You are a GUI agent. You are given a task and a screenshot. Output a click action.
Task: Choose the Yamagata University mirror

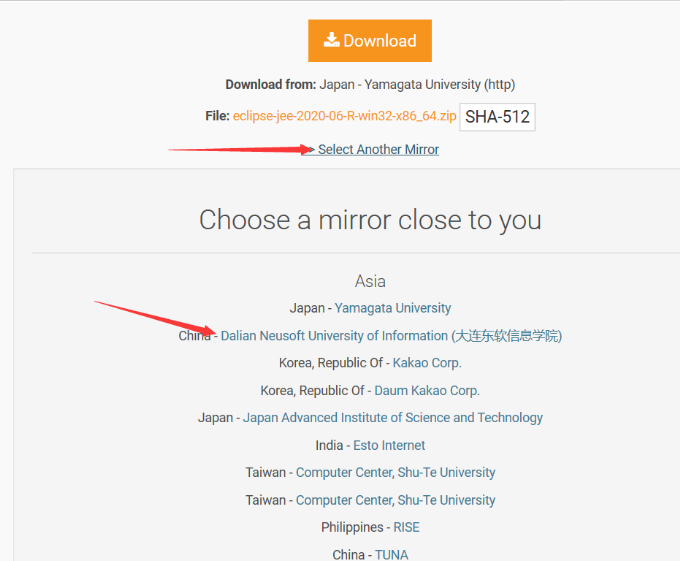coord(392,308)
